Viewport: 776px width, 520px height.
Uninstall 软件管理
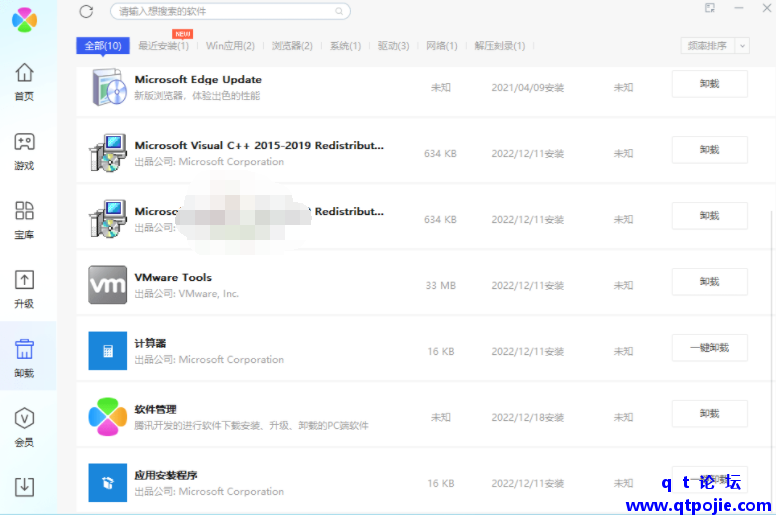click(x=709, y=413)
